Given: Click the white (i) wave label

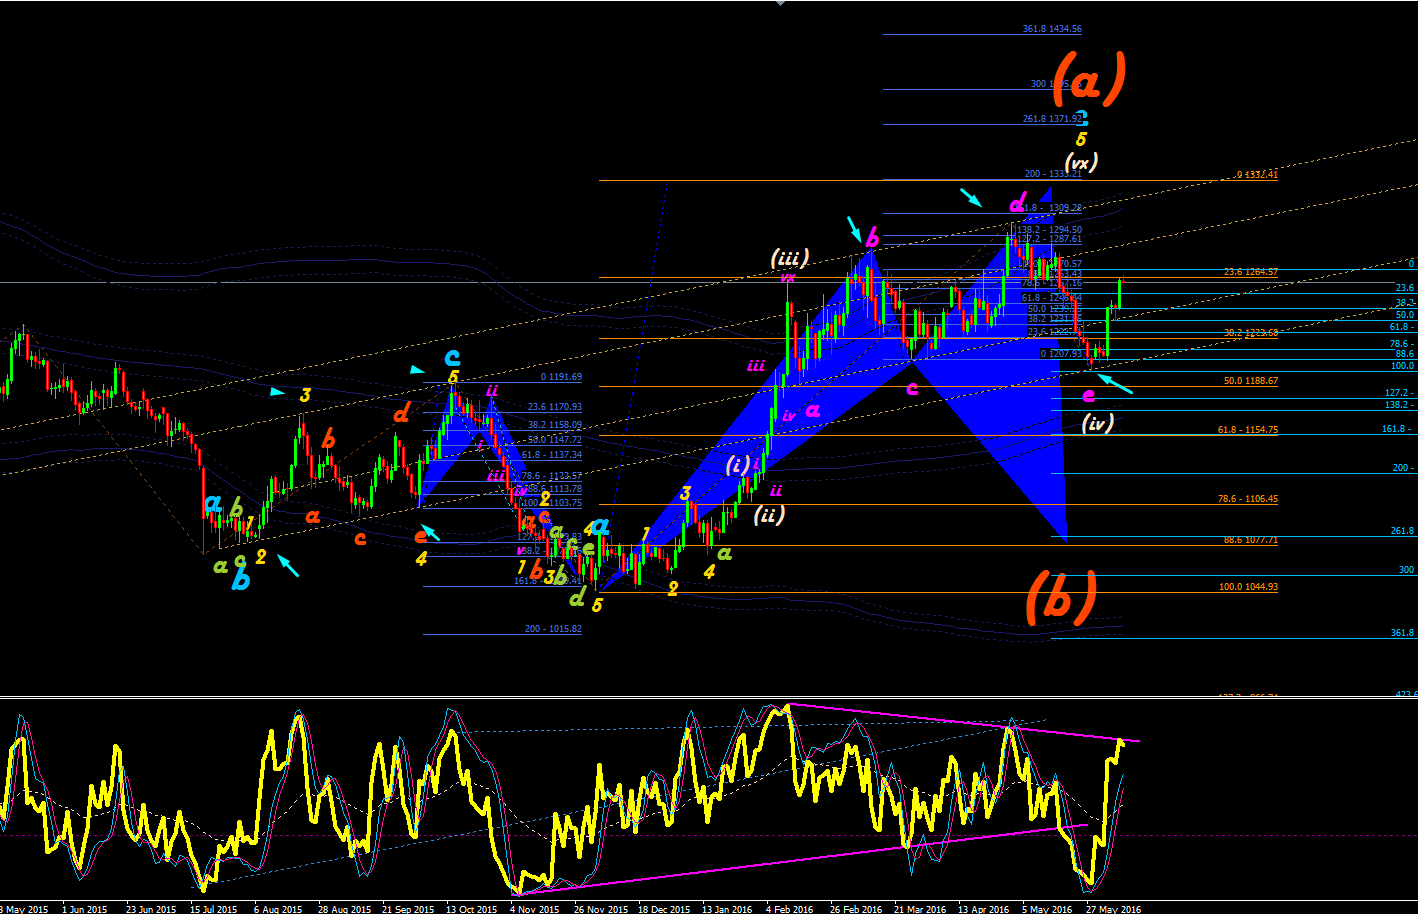Looking at the screenshot, I should coord(738,465).
